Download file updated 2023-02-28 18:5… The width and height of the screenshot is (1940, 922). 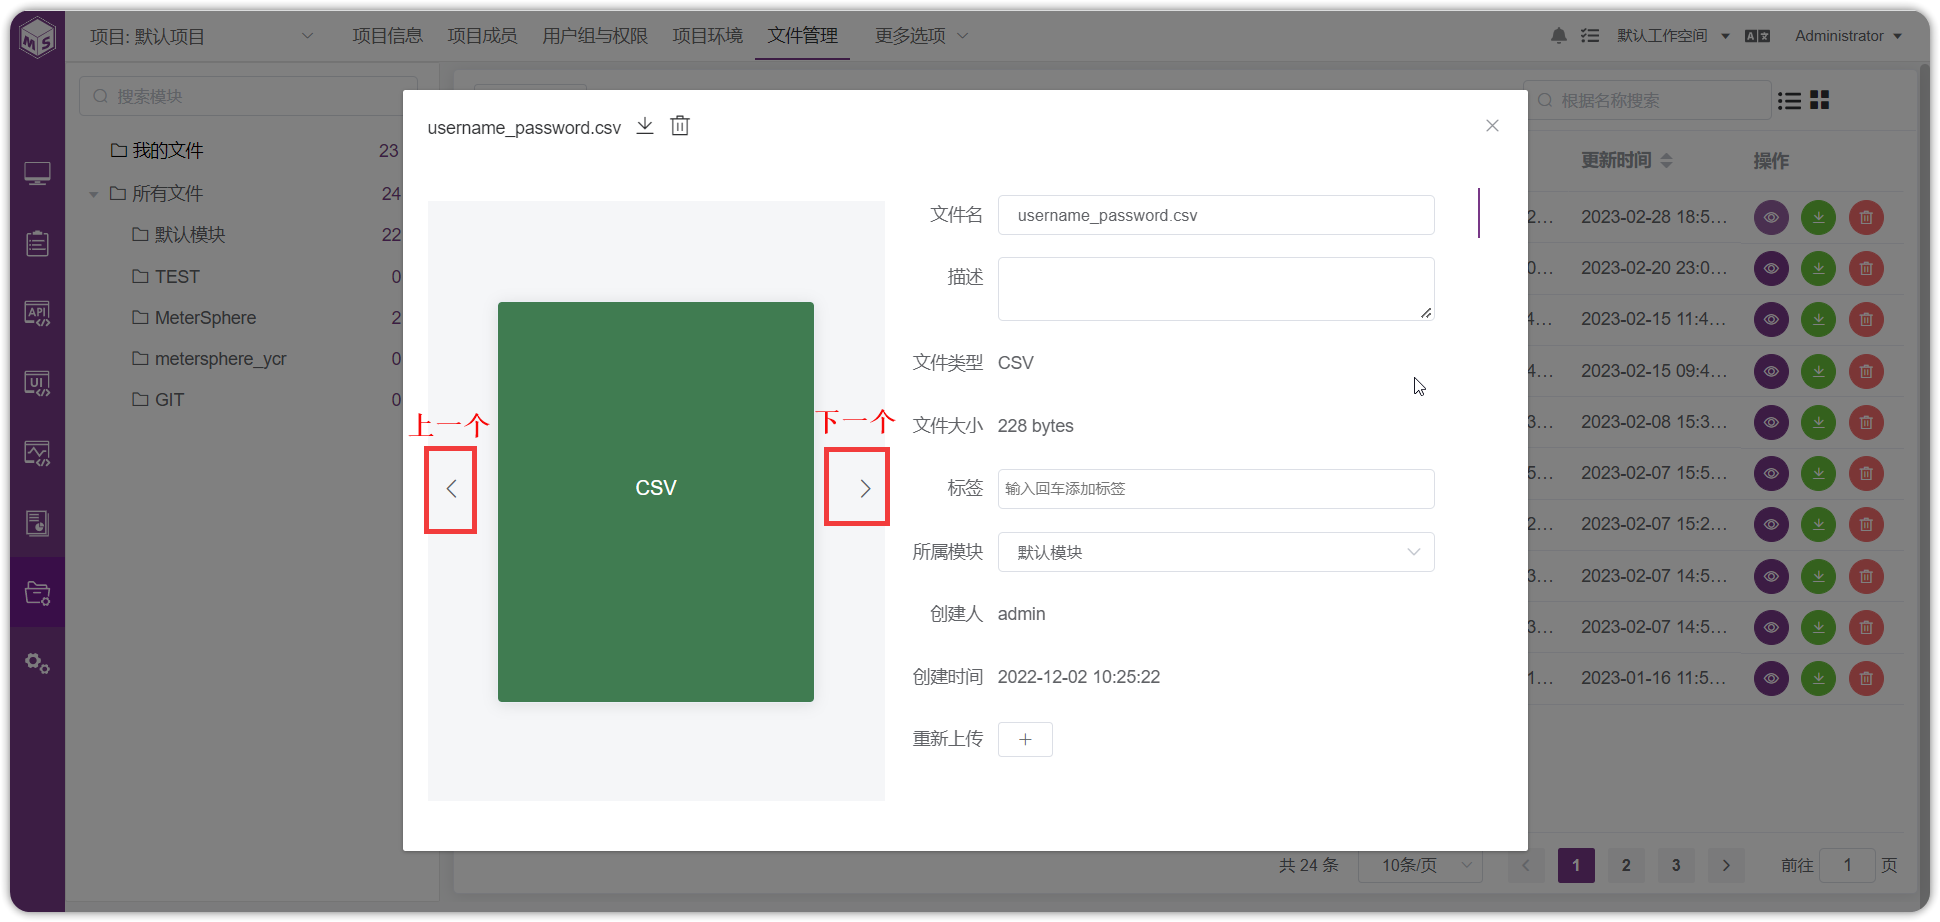point(1819,217)
